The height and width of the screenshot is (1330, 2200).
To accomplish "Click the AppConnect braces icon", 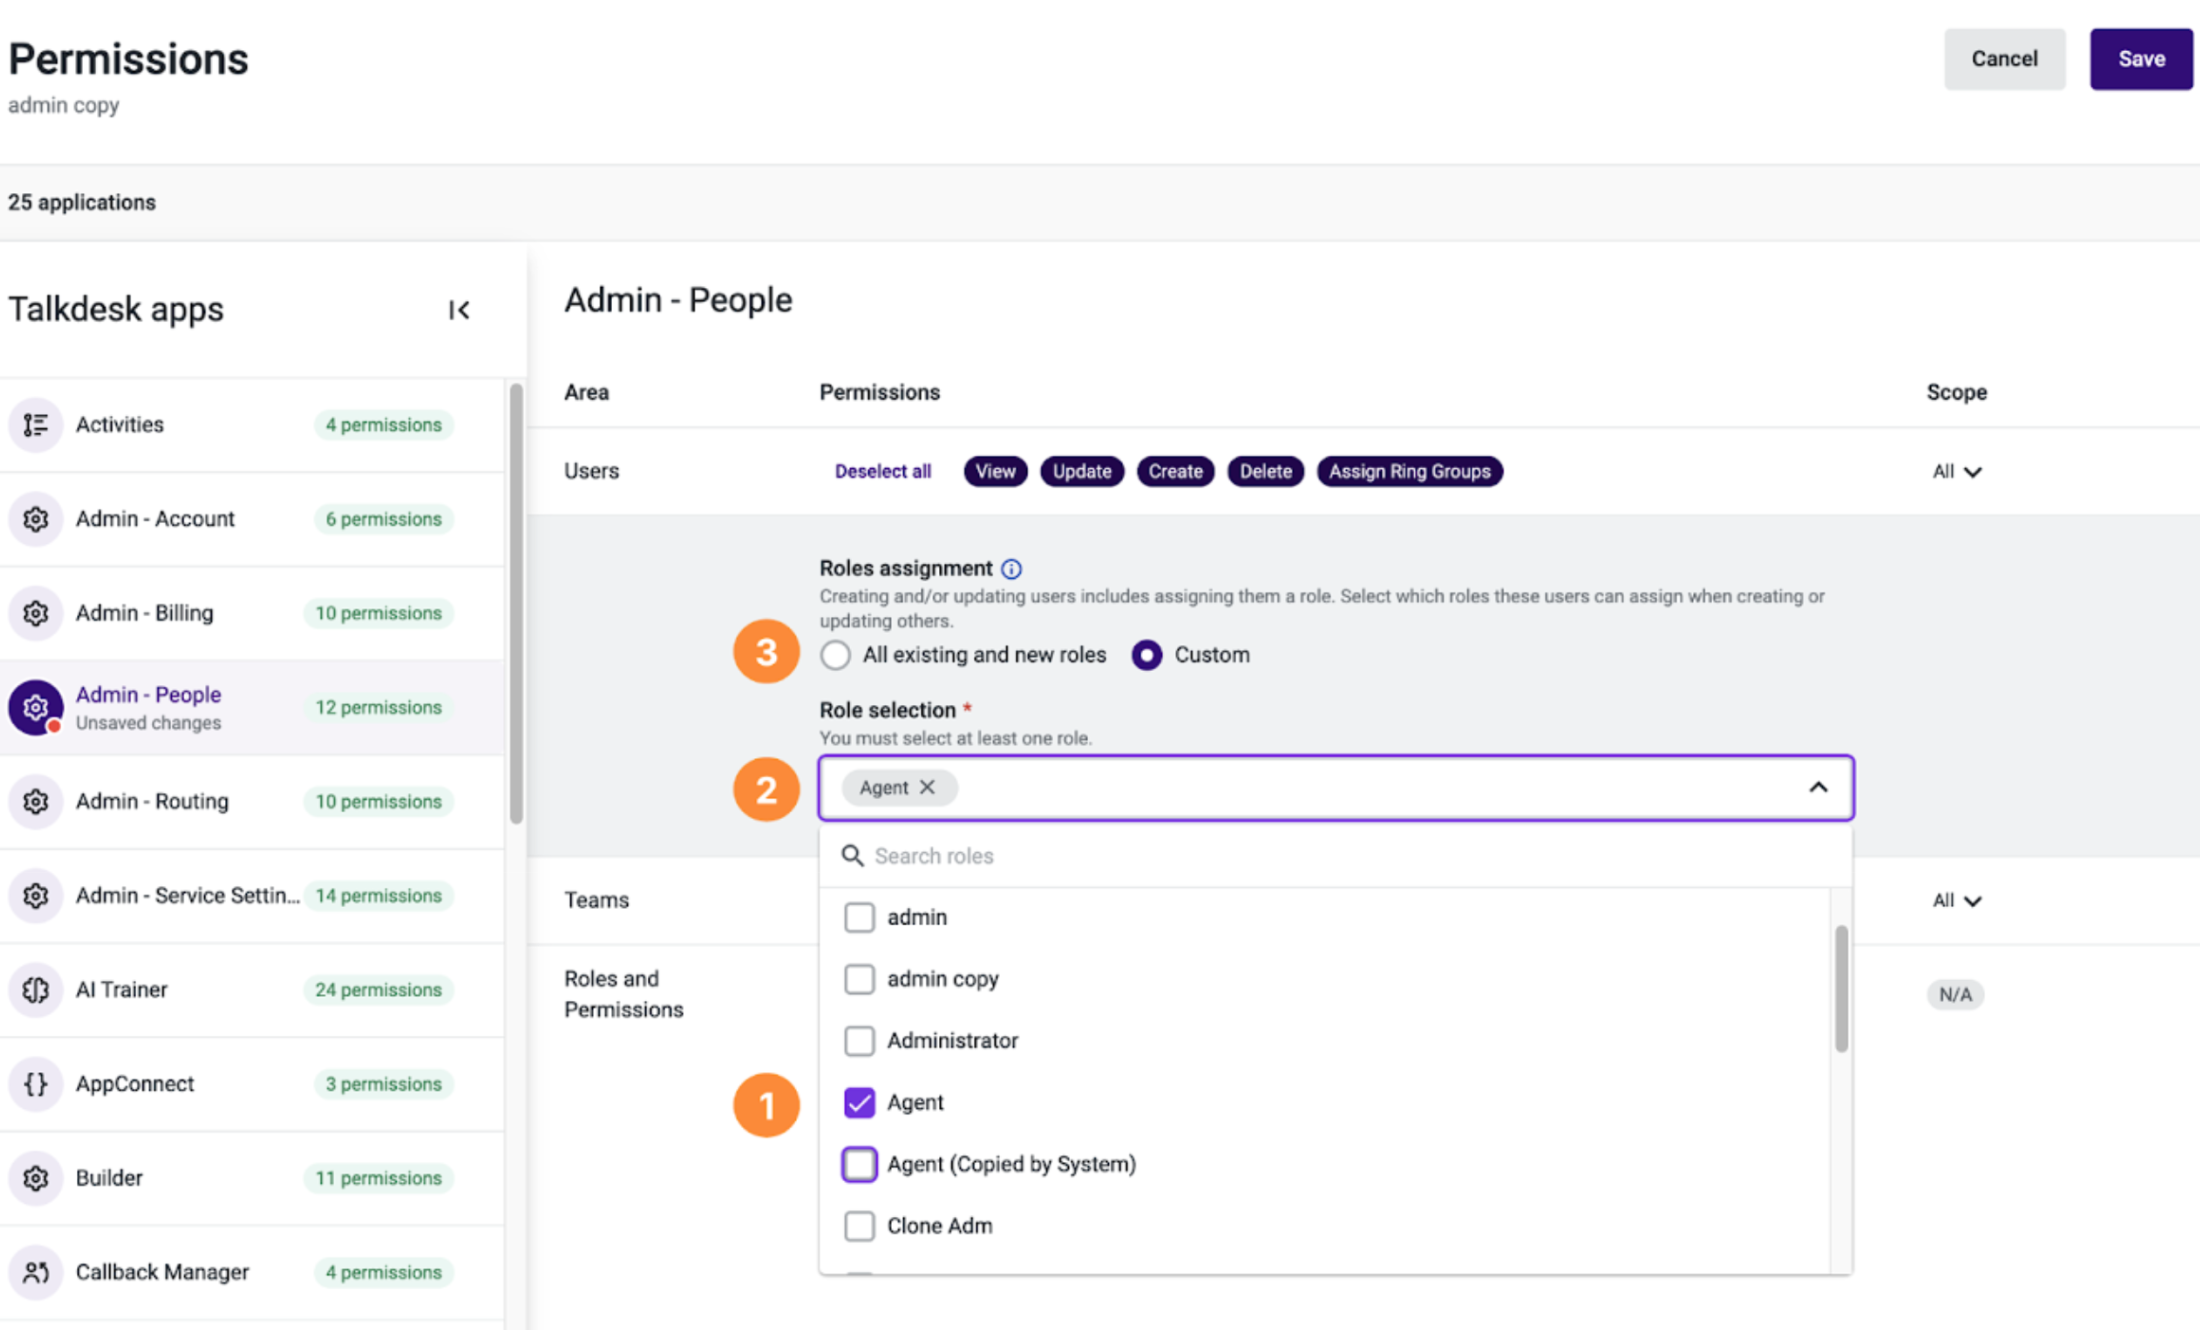I will (36, 1083).
